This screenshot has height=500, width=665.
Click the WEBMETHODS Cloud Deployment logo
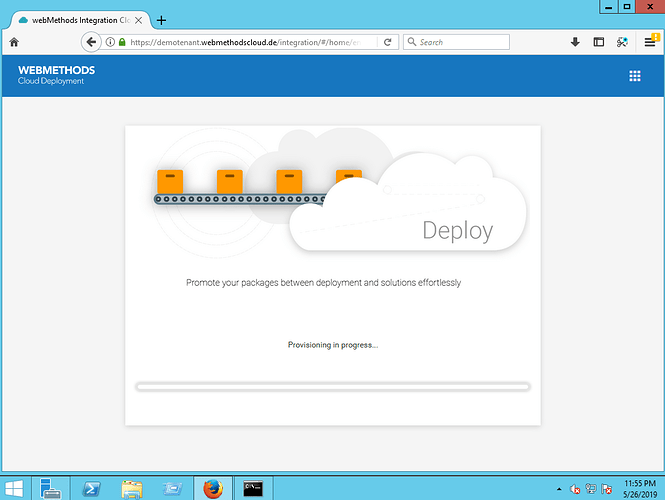56,75
